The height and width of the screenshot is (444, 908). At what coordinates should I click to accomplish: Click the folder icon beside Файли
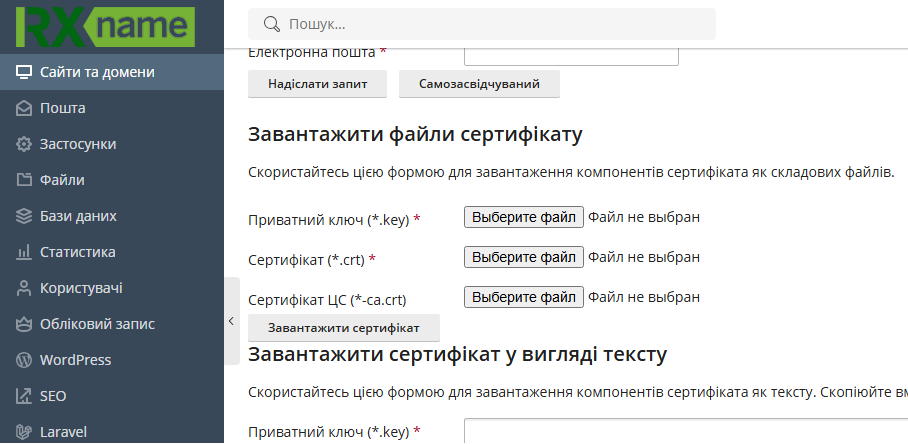click(x=24, y=180)
